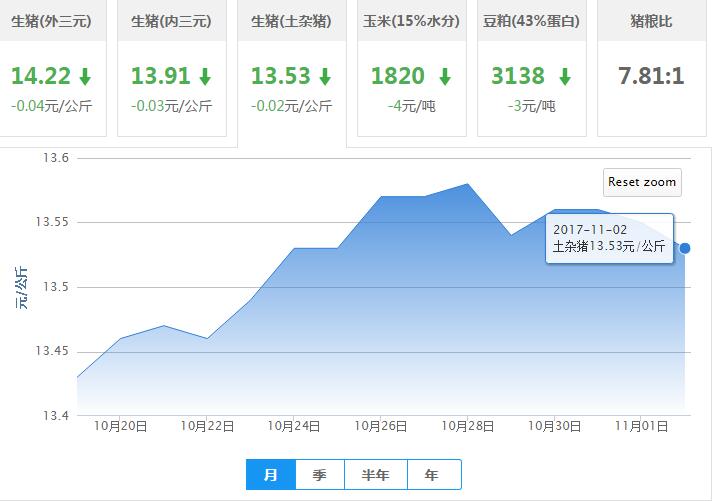
Task: Click the chart peak above 10月28日
Action: pos(468,184)
